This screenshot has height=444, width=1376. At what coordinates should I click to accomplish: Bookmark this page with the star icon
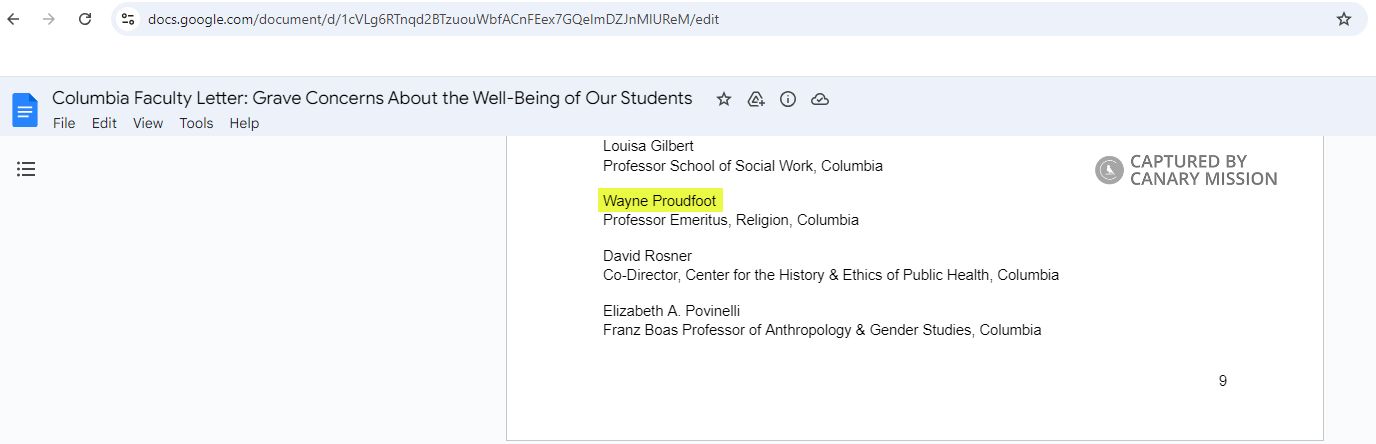[1344, 19]
